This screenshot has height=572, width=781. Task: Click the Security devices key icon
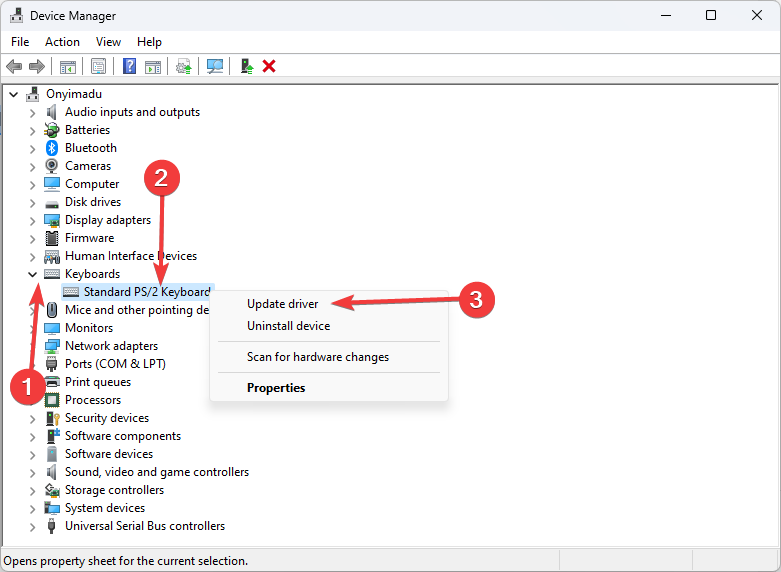(52, 418)
